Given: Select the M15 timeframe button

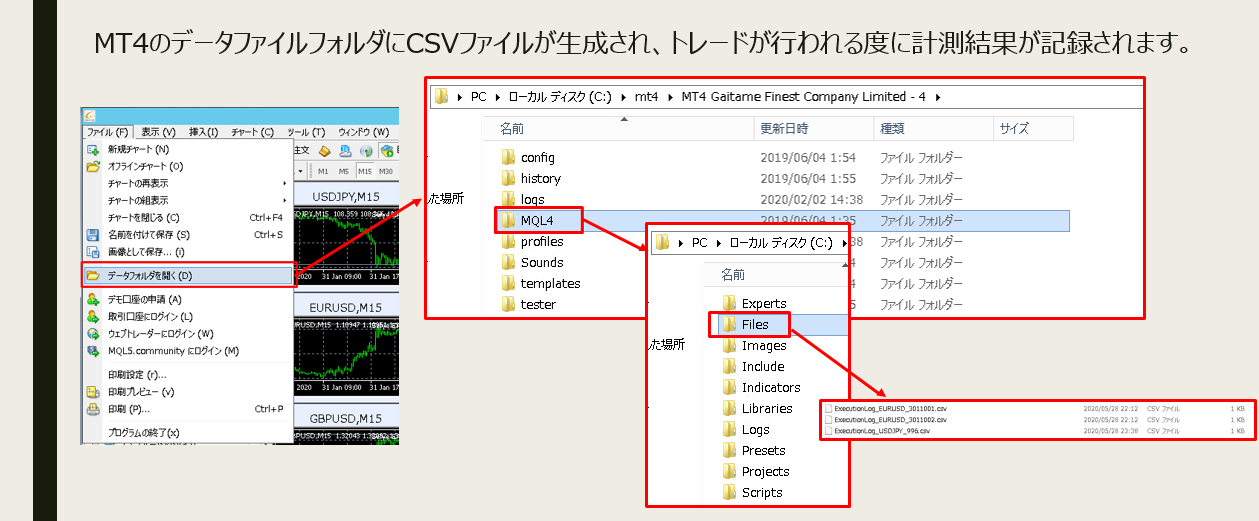Looking at the screenshot, I should tap(365, 171).
